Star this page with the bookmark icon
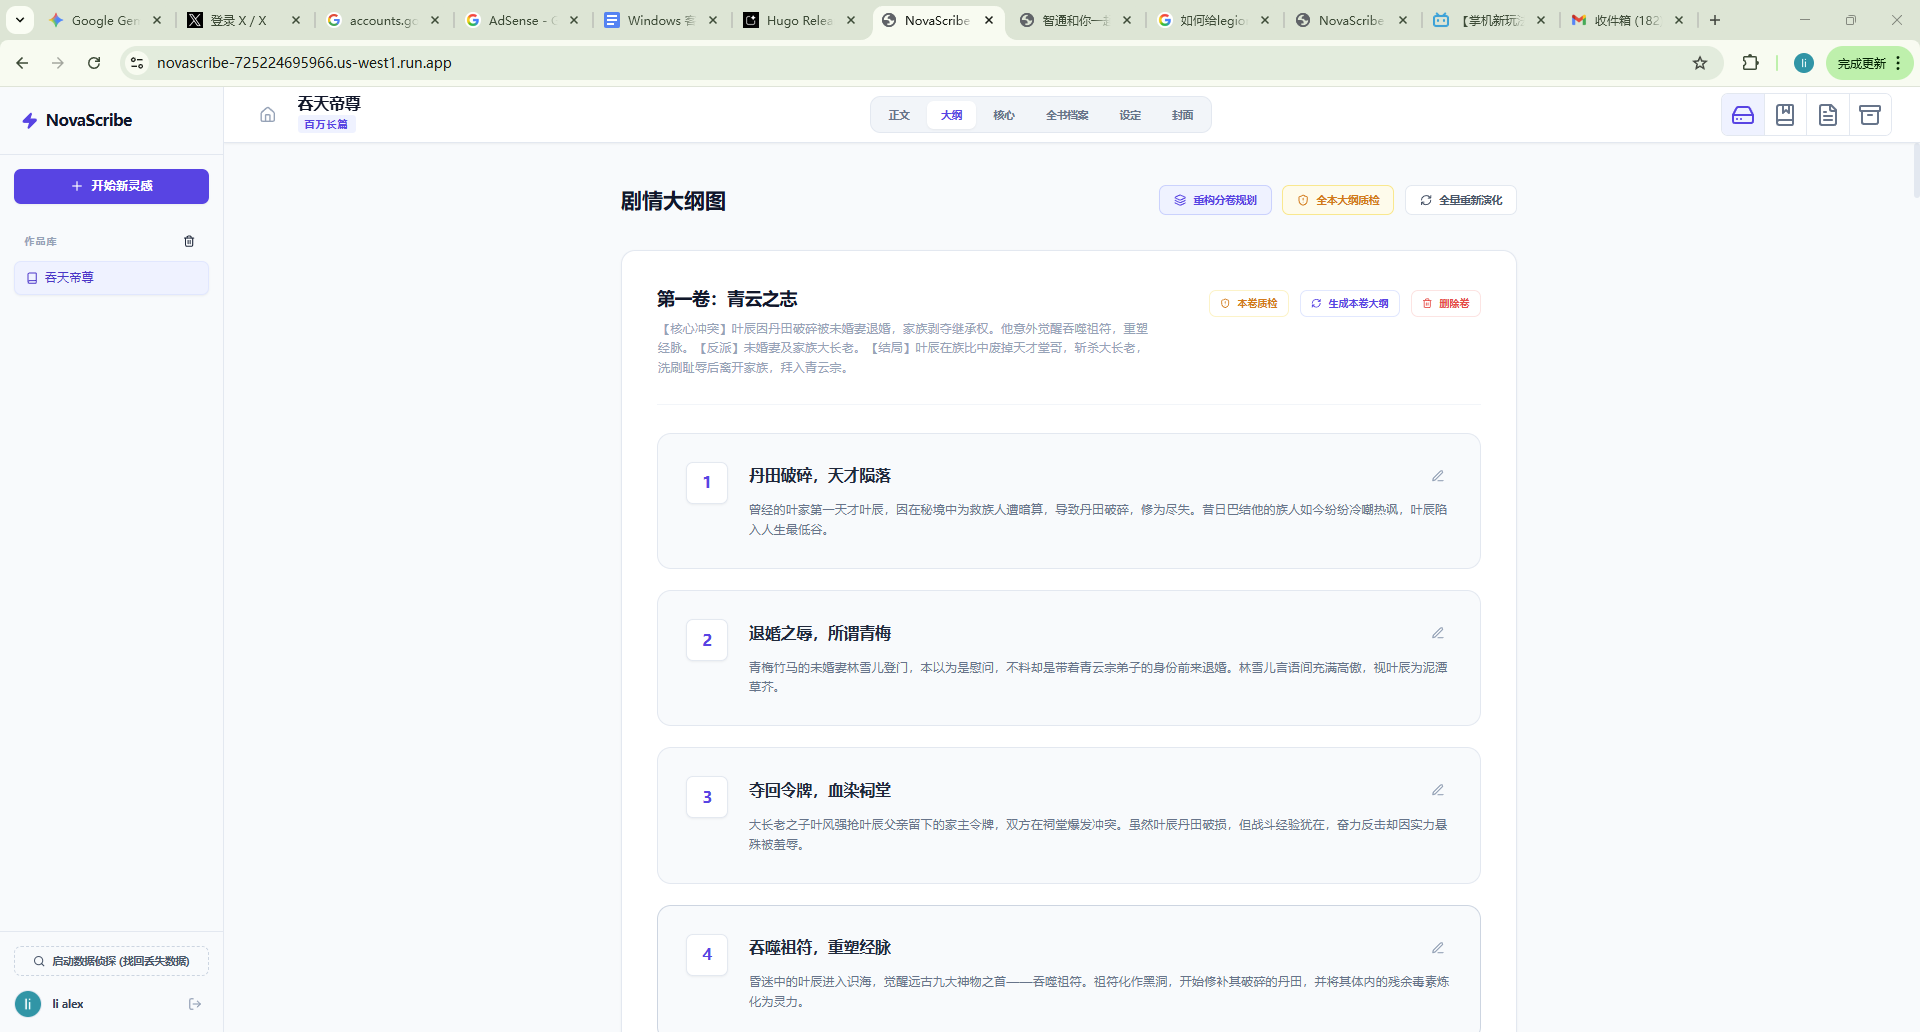The height and width of the screenshot is (1032, 1920). (x=1700, y=62)
